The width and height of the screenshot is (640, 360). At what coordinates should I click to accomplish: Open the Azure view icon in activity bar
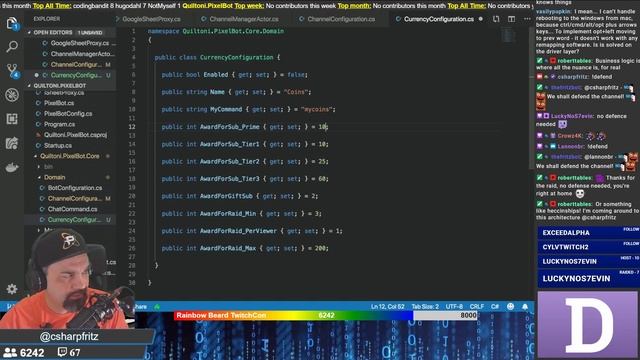click(12, 143)
